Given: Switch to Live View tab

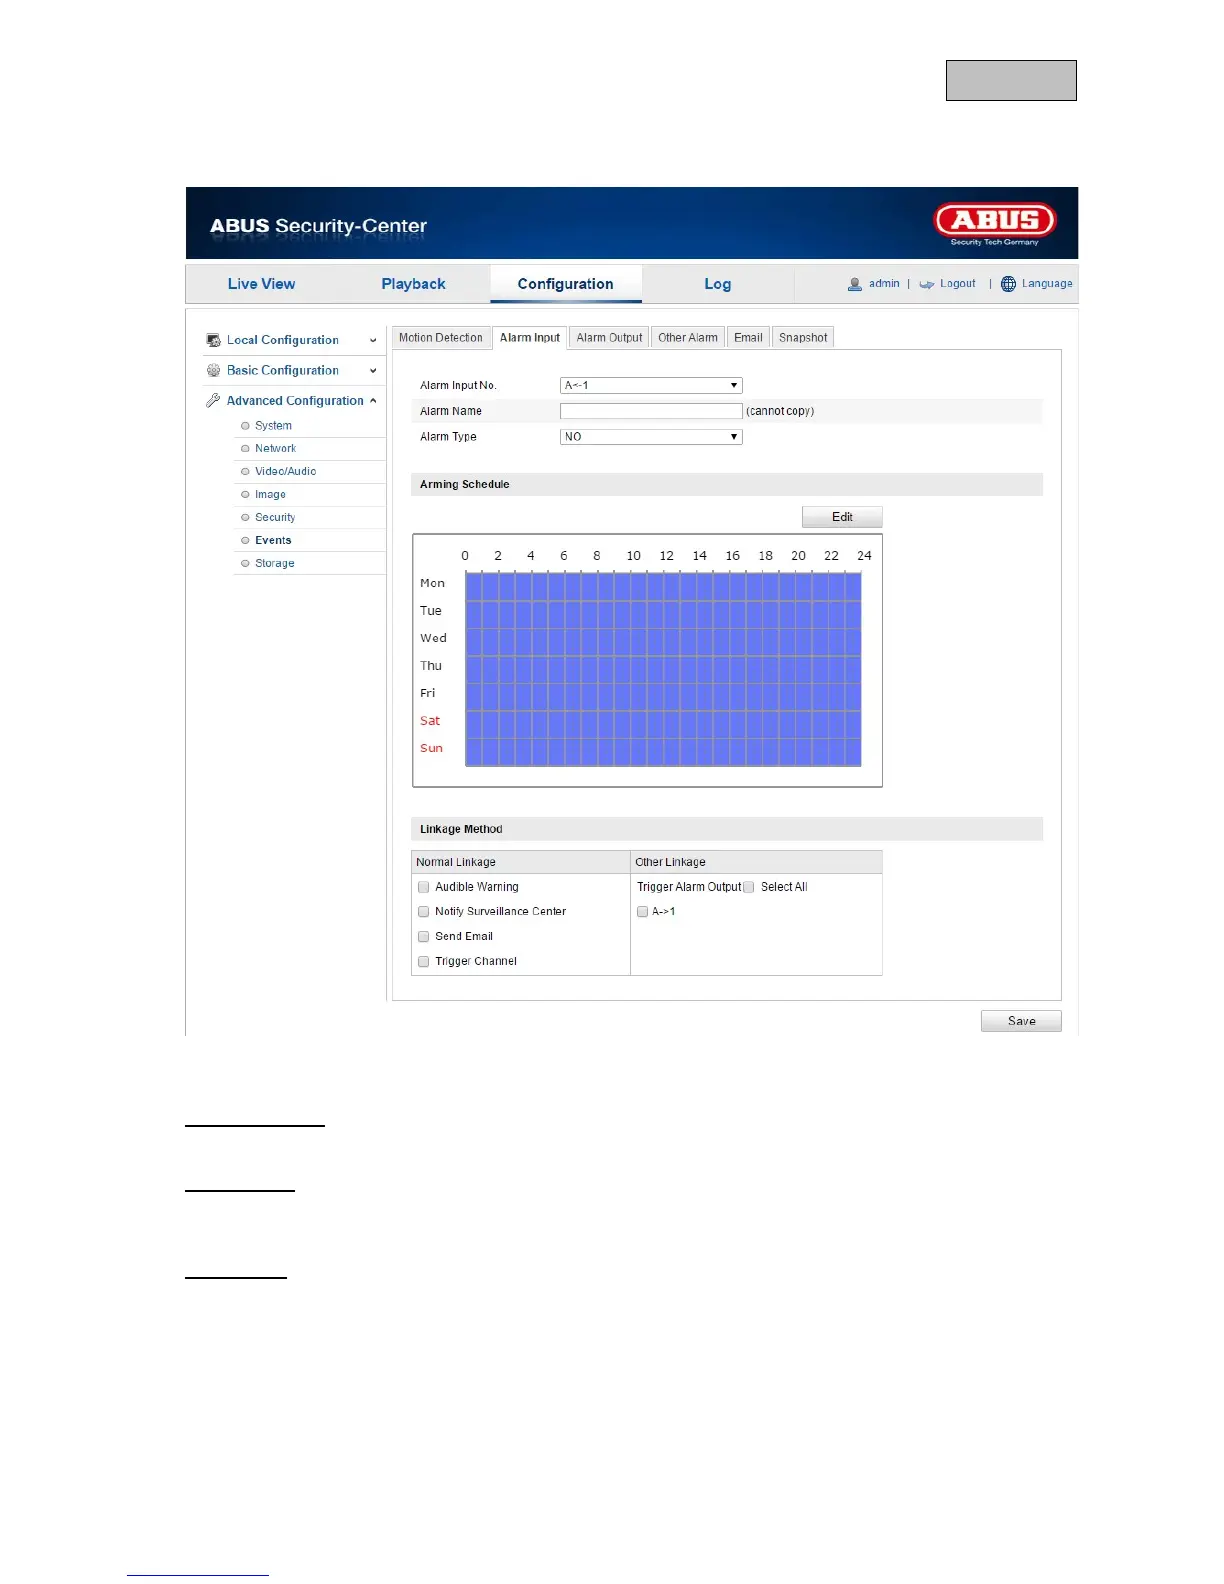Looking at the screenshot, I should 261,284.
